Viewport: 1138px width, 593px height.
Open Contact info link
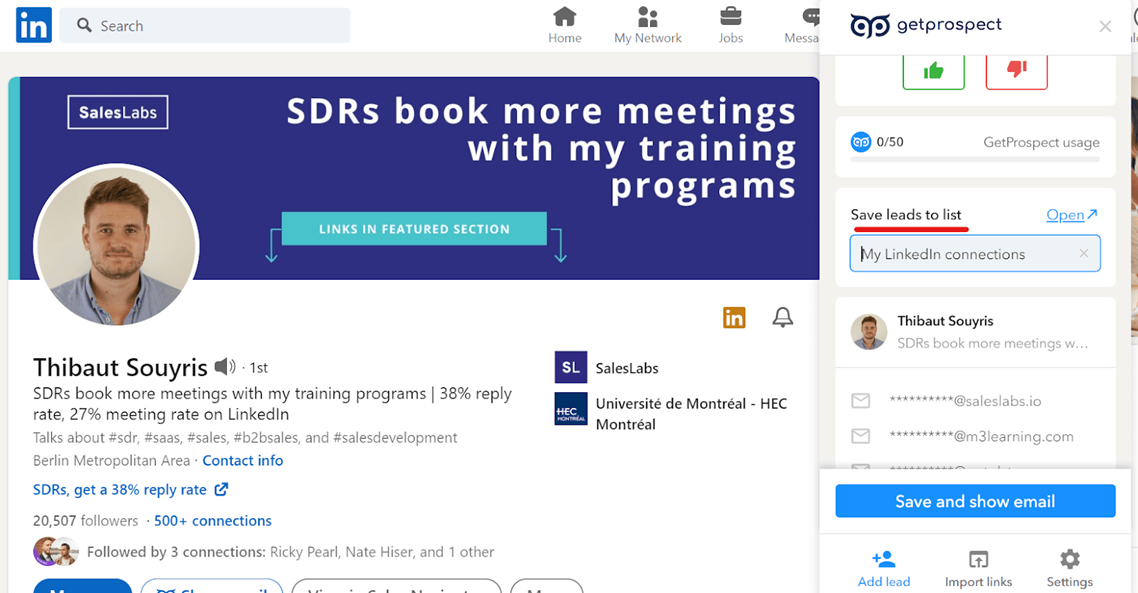click(242, 460)
